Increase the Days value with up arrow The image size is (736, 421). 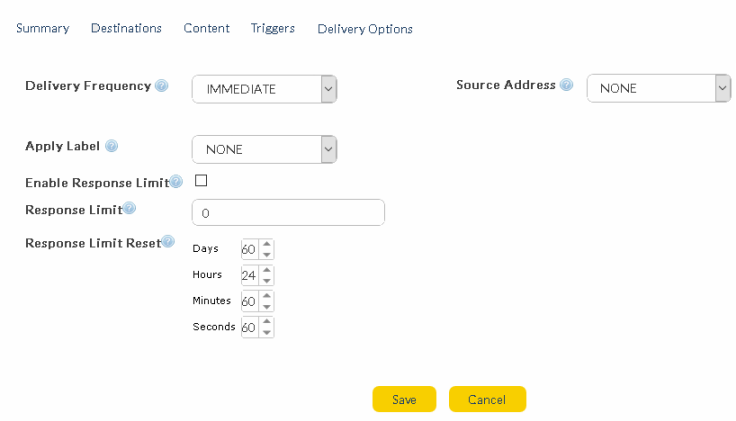tap(266, 244)
